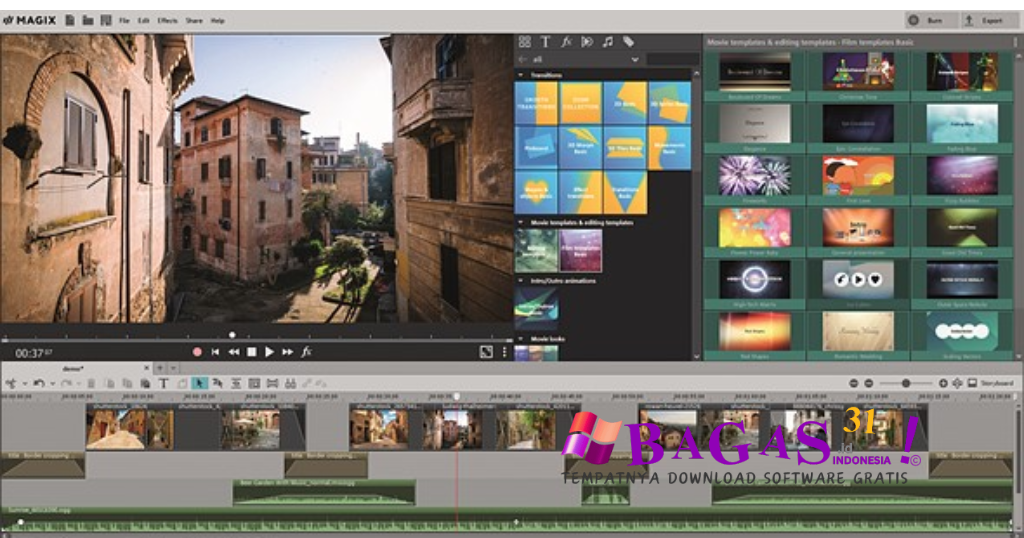Image resolution: width=1024 pixels, height=538 pixels.
Task: Click the rewind button
Action: (x=233, y=352)
